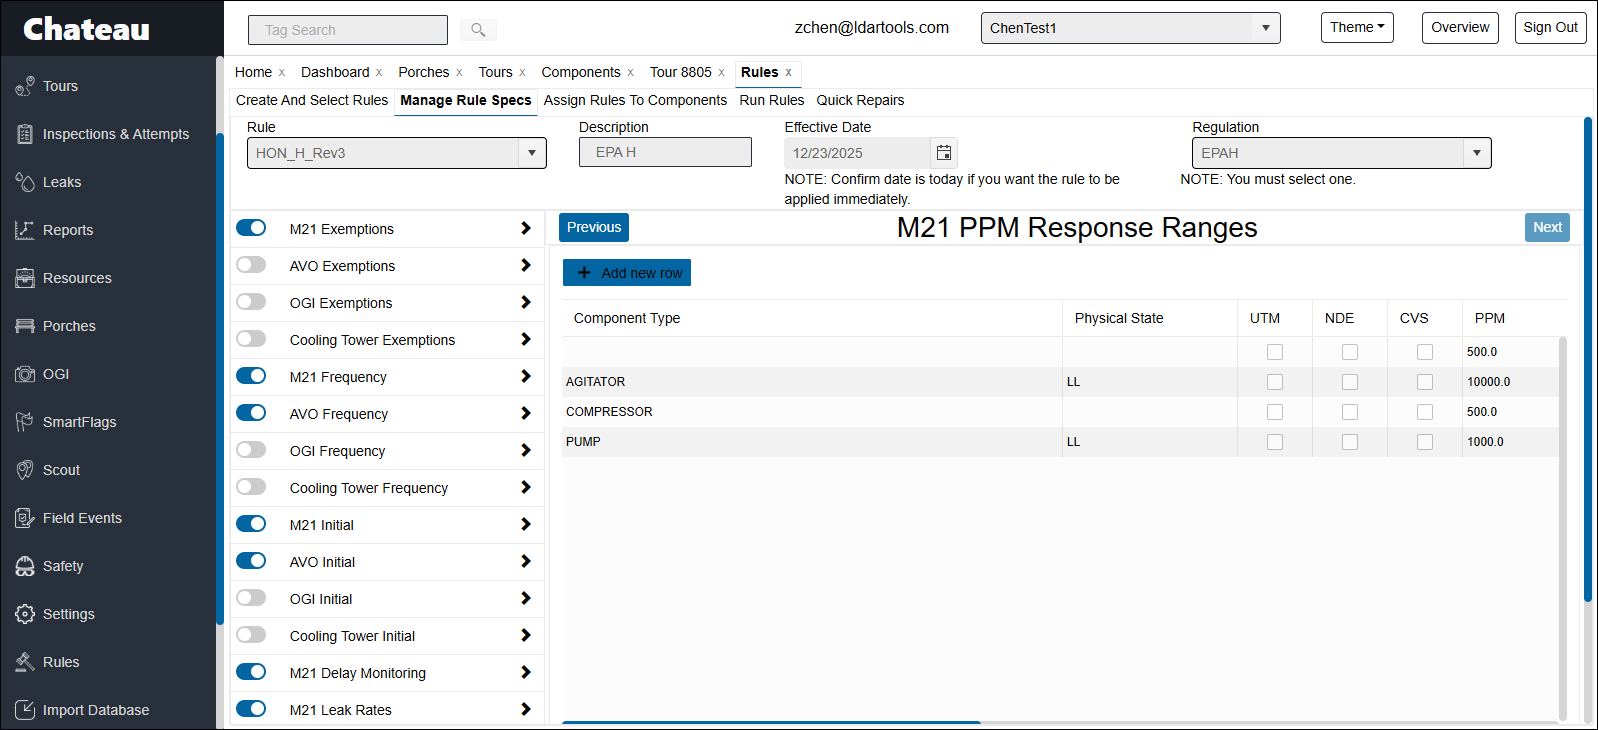
Task: Open Leaks from the sidebar
Action: 62,182
